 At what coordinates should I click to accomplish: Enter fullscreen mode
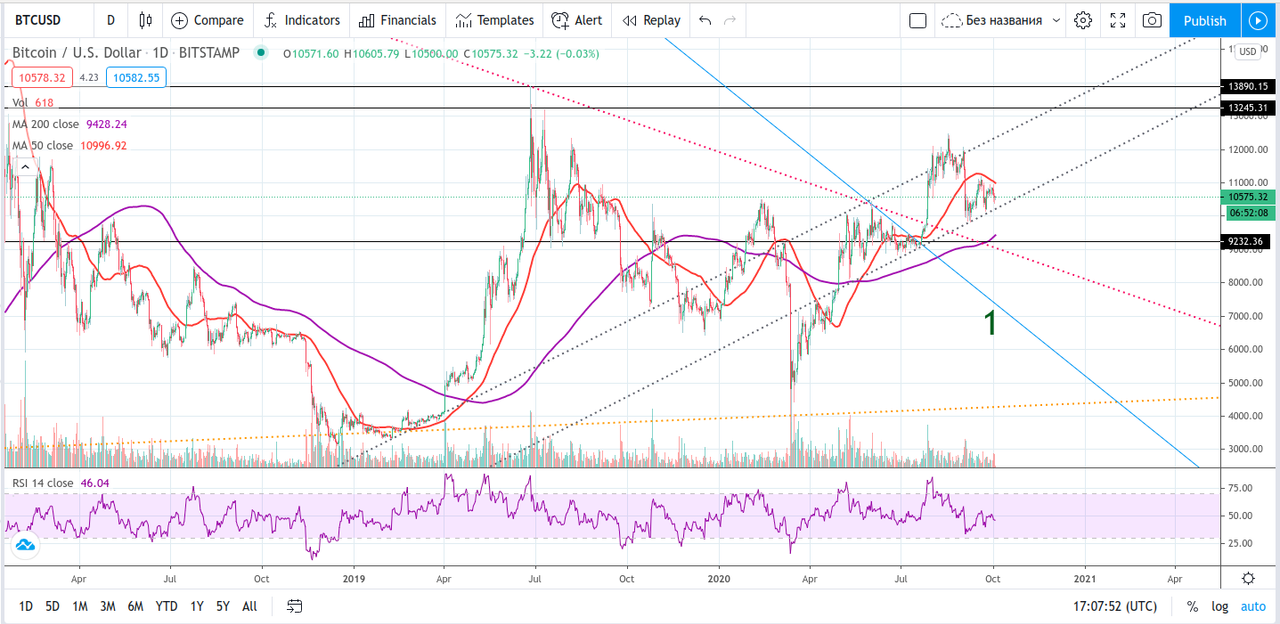pos(1118,20)
